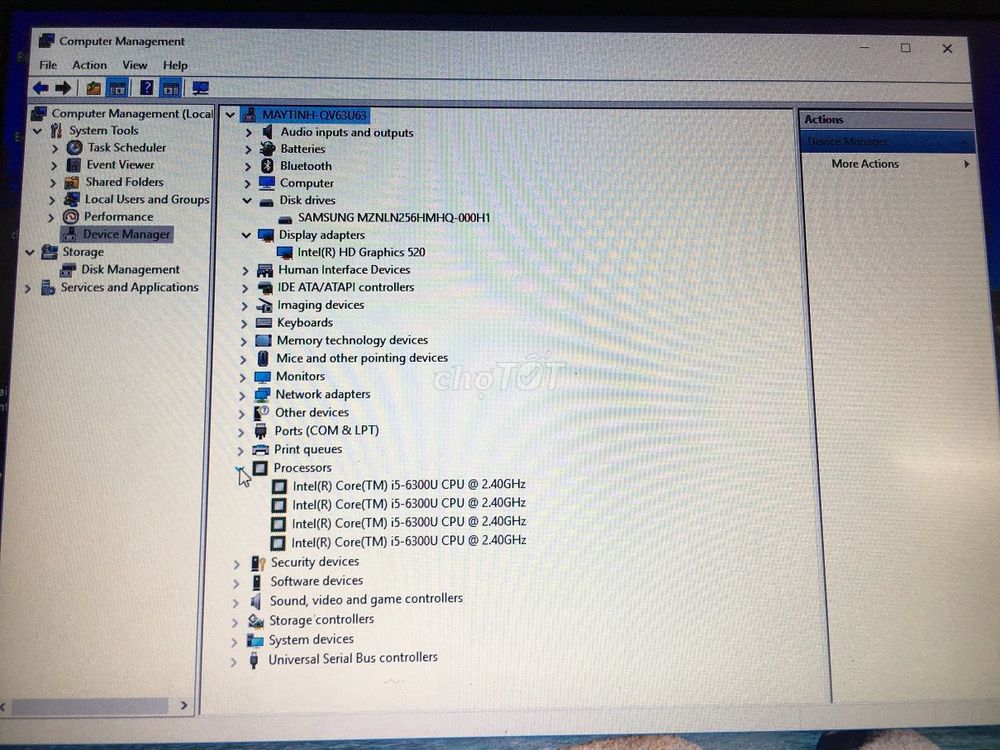Click the Imaging devices camera icon
This screenshot has width=1000, height=750.
point(265,305)
